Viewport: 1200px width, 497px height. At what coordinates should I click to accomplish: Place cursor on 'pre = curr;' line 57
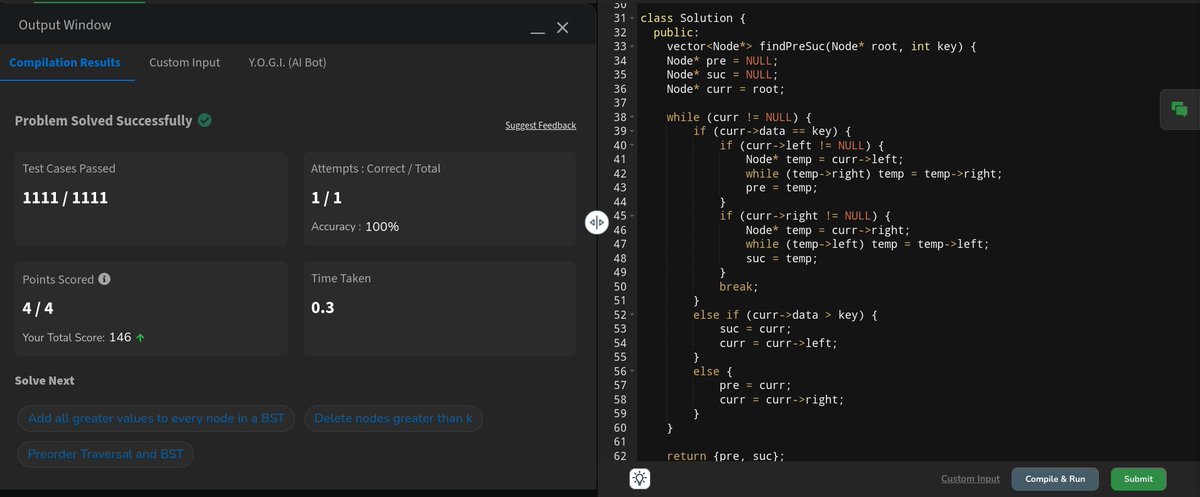coord(755,385)
